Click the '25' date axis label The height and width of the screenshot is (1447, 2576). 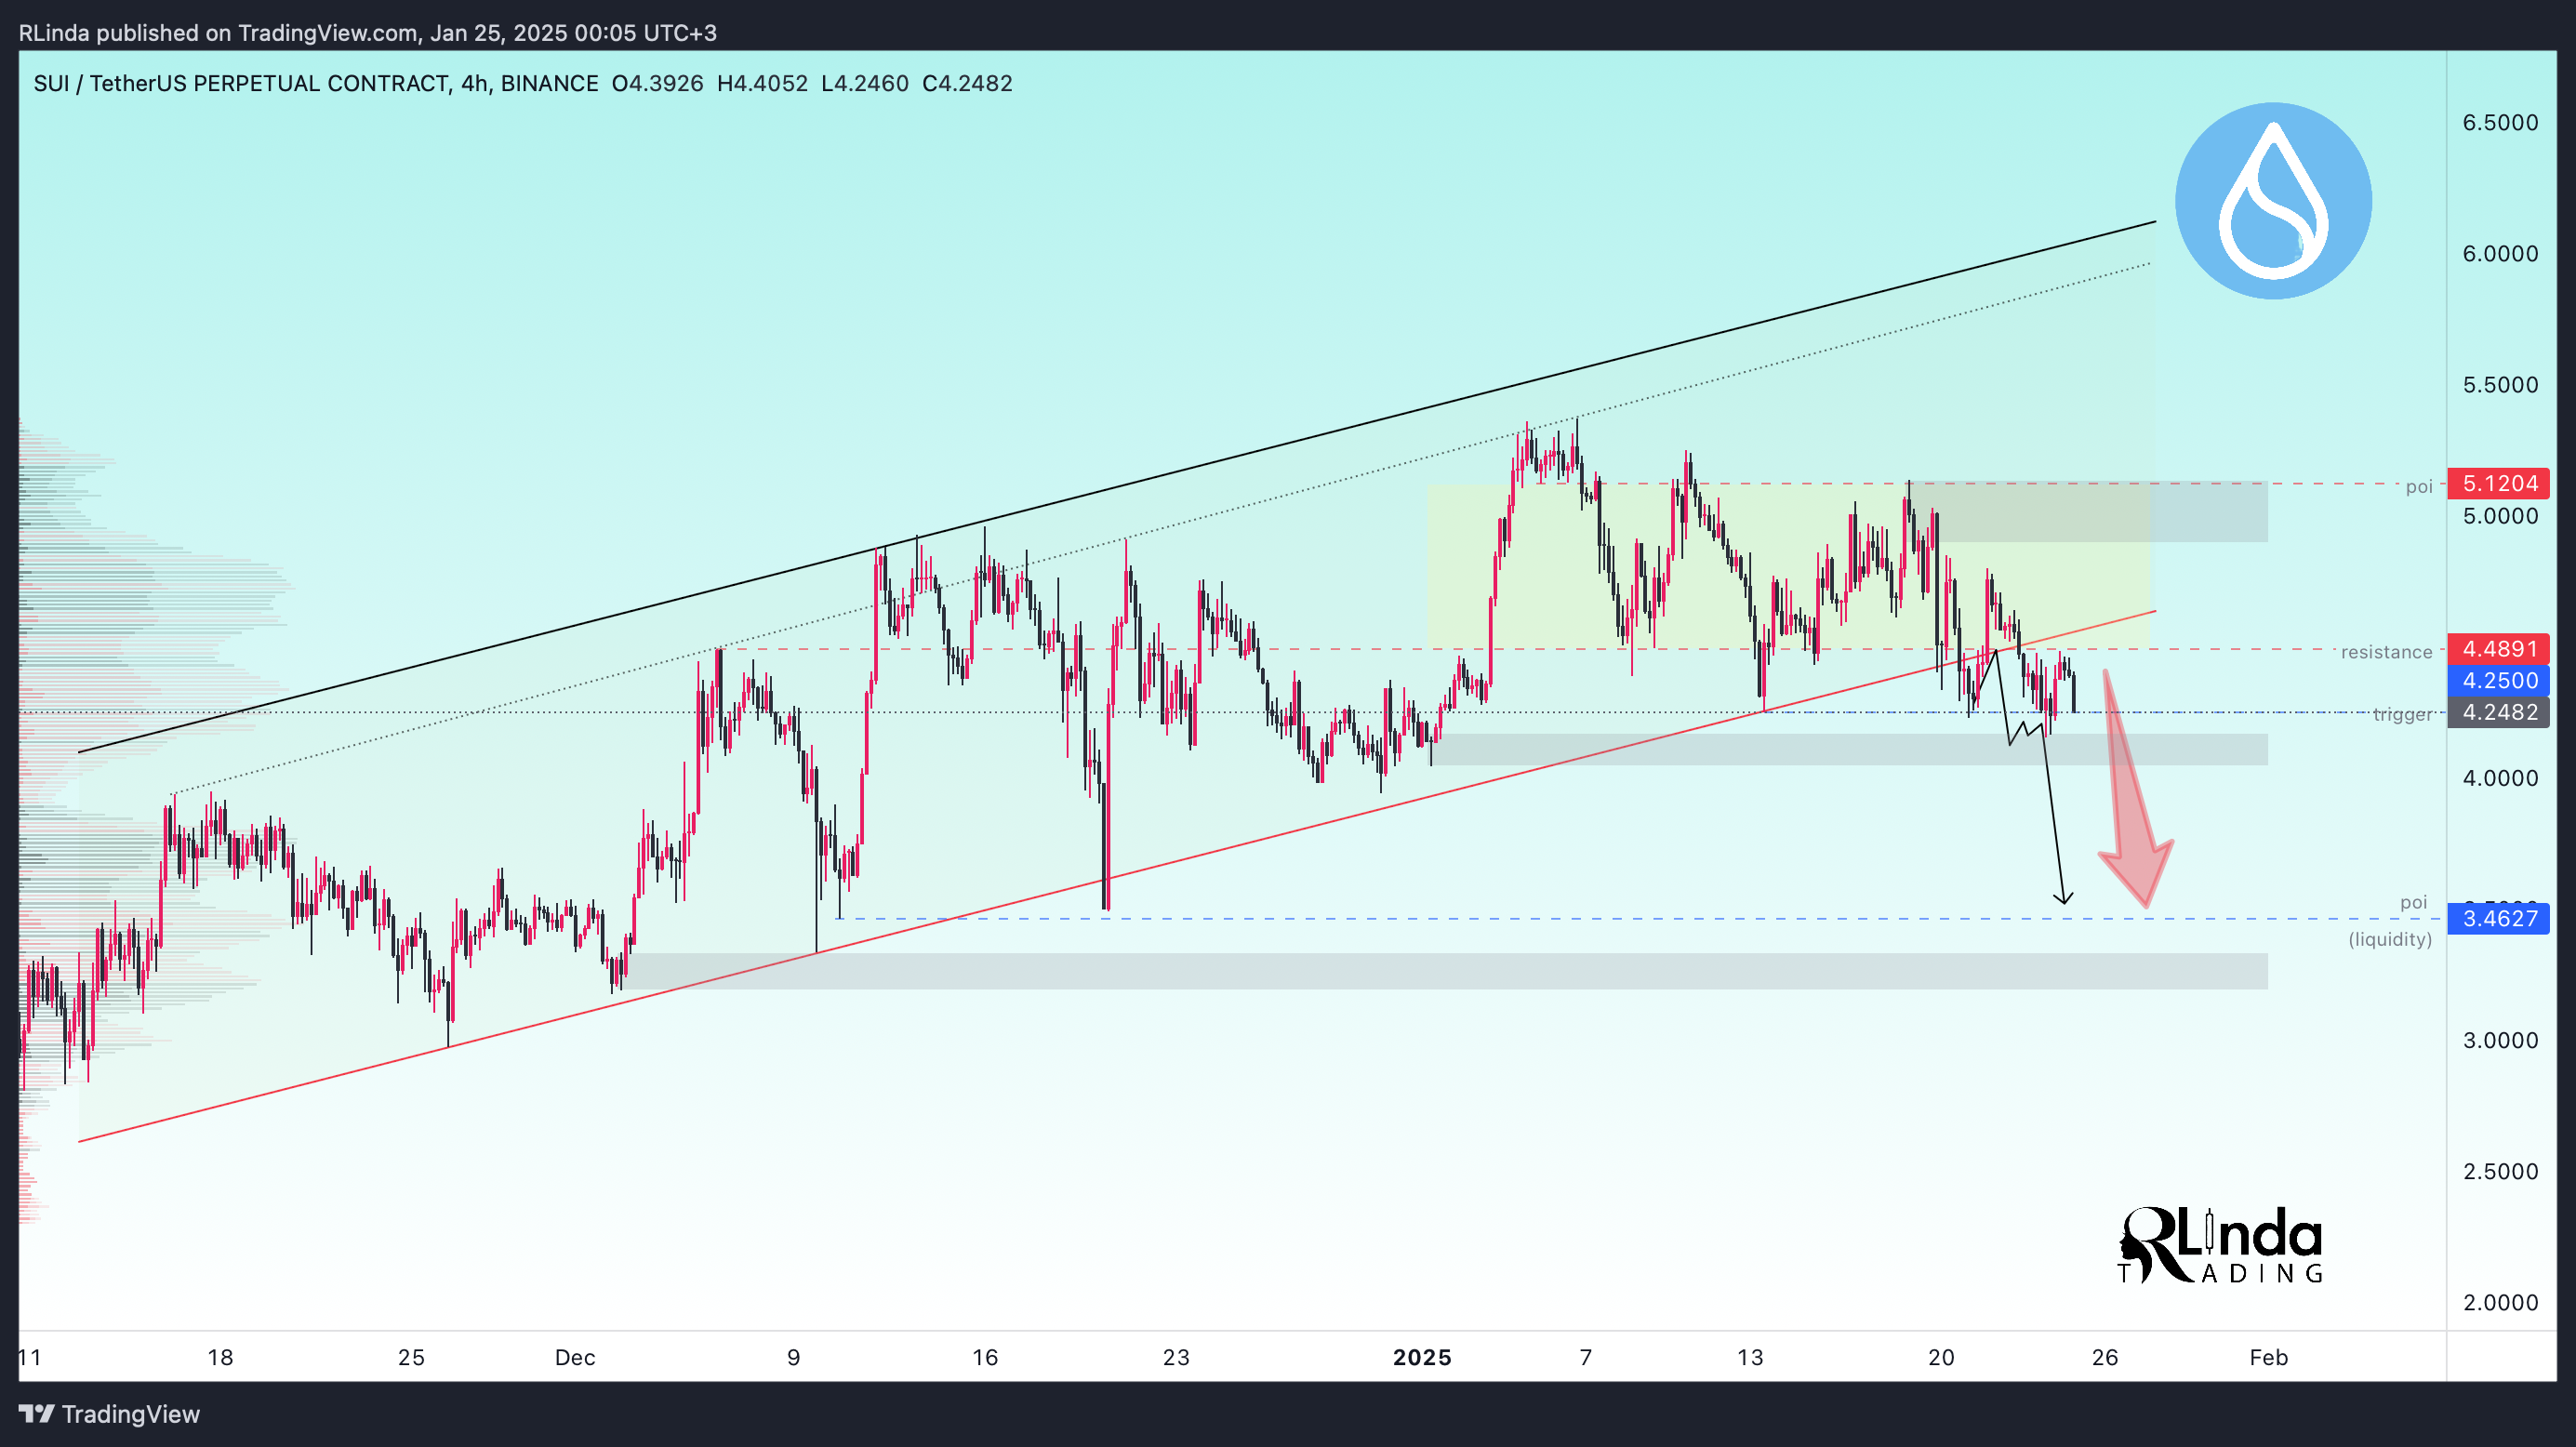(x=411, y=1358)
